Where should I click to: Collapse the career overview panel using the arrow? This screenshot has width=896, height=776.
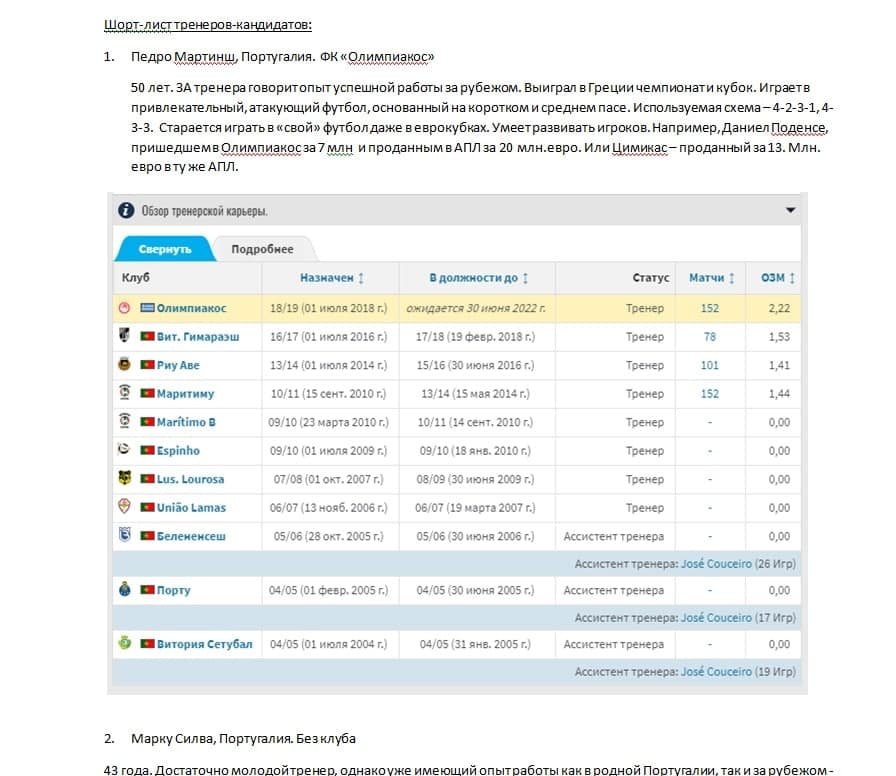790,211
